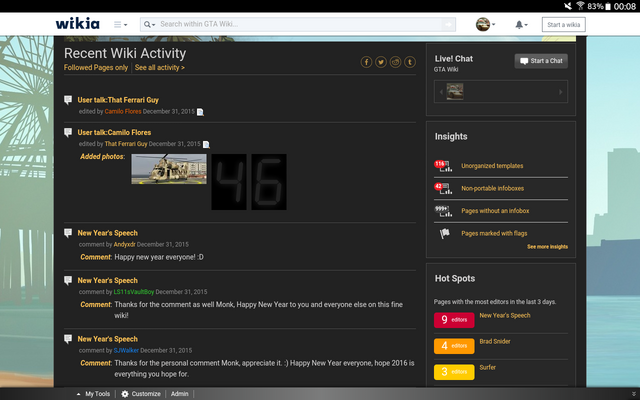Viewport: 640px width, 400px height.
Task: Open Surfer hot spot link
Action: pyautogui.click(x=487, y=367)
